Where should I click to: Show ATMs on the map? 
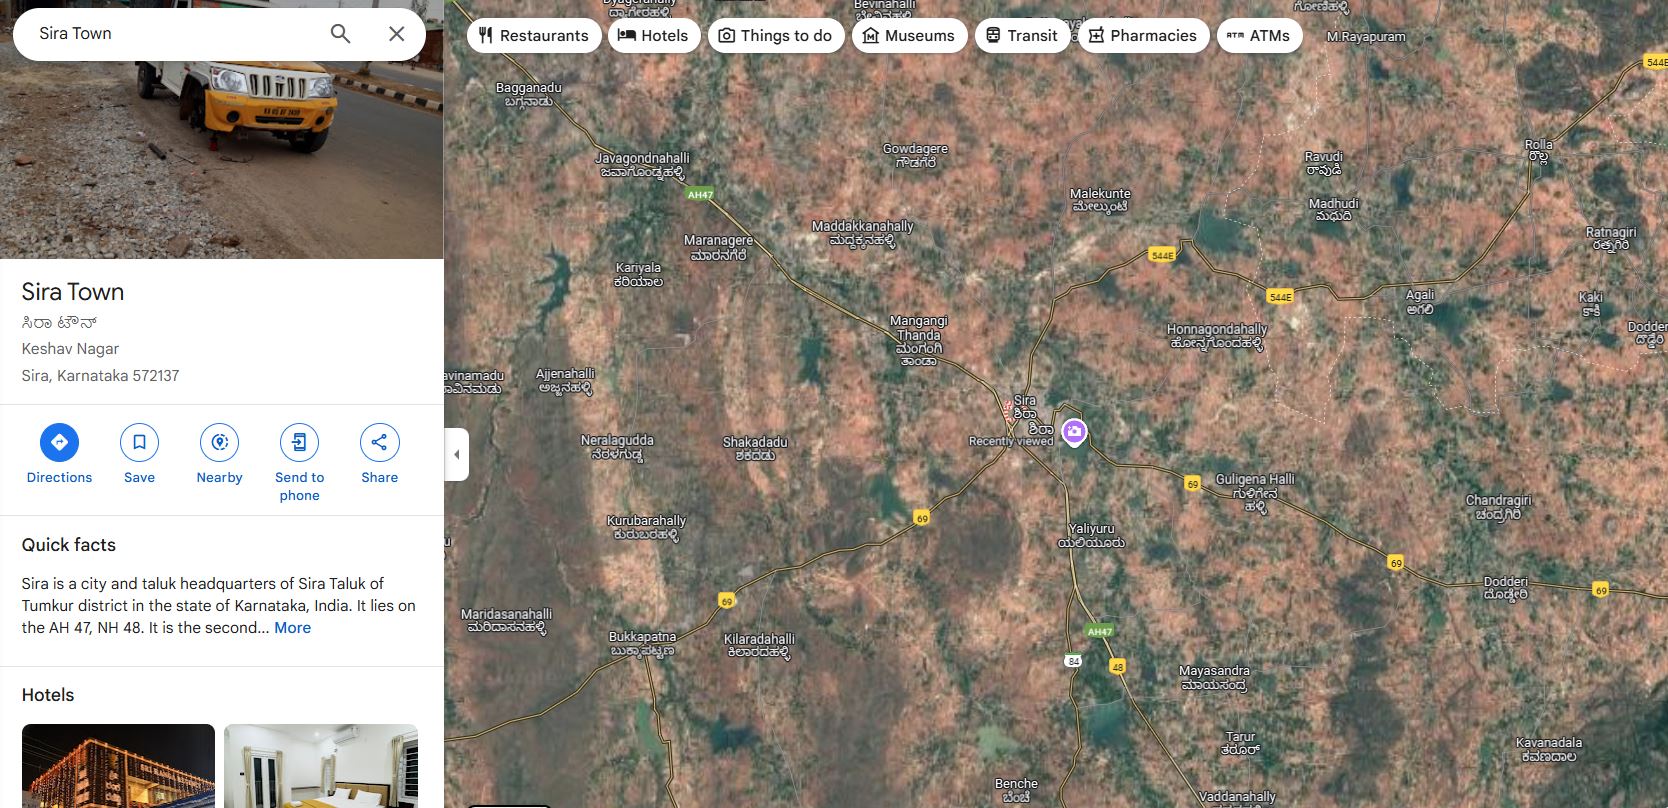pos(1259,36)
